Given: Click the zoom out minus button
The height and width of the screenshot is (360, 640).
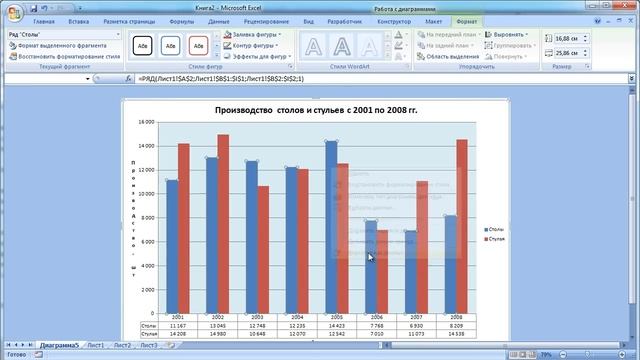Looking at the screenshot, I should [564, 355].
